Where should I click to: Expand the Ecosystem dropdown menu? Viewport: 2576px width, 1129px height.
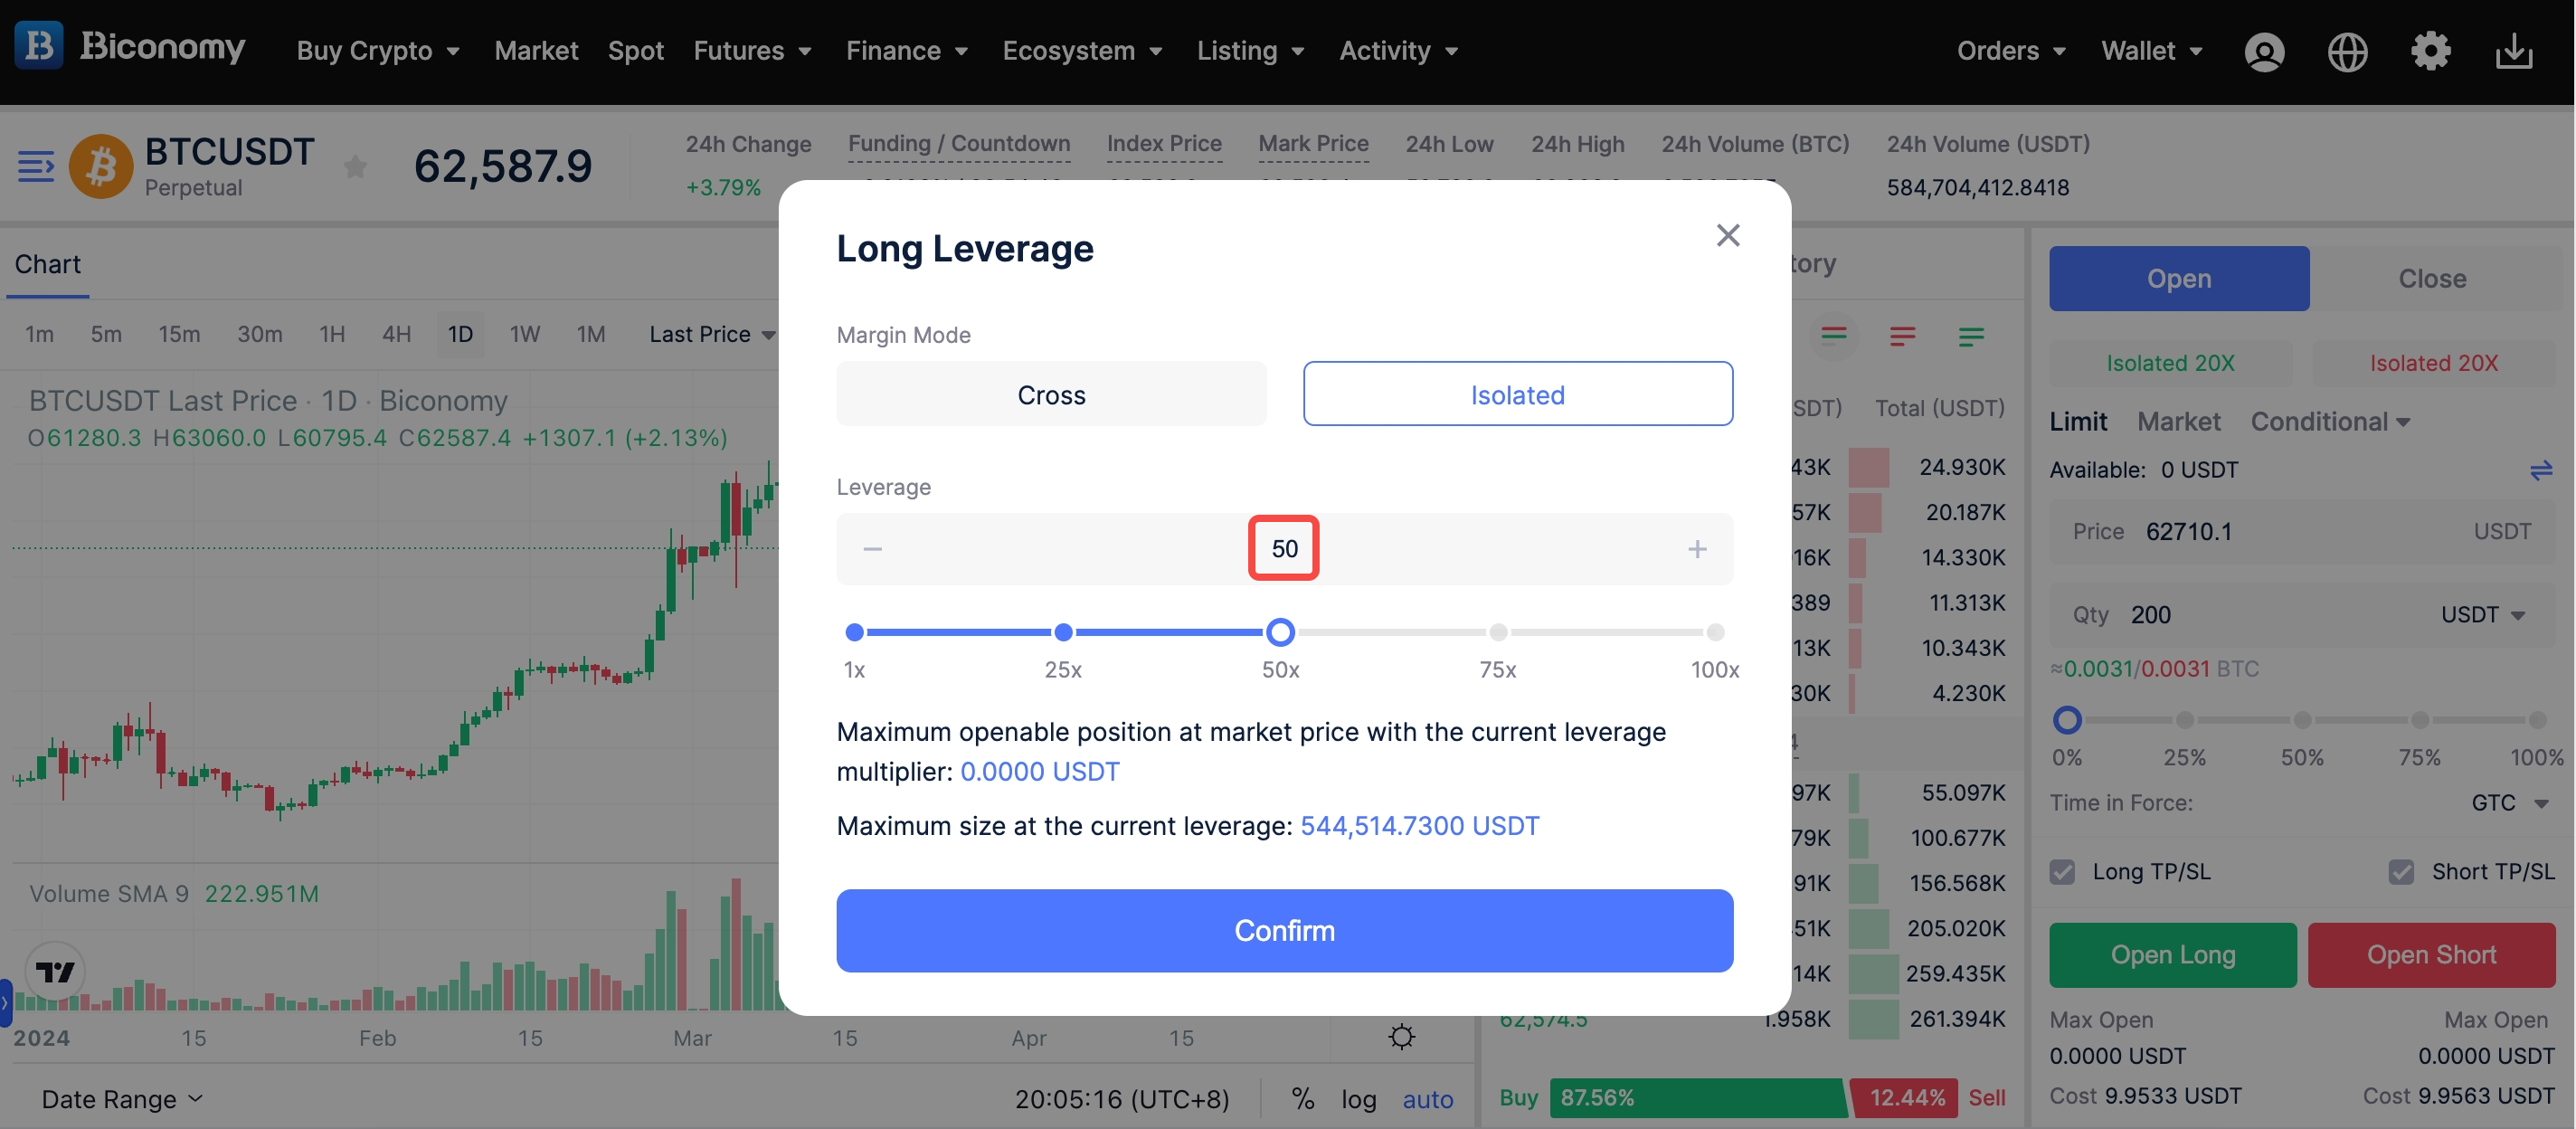coord(1082,50)
